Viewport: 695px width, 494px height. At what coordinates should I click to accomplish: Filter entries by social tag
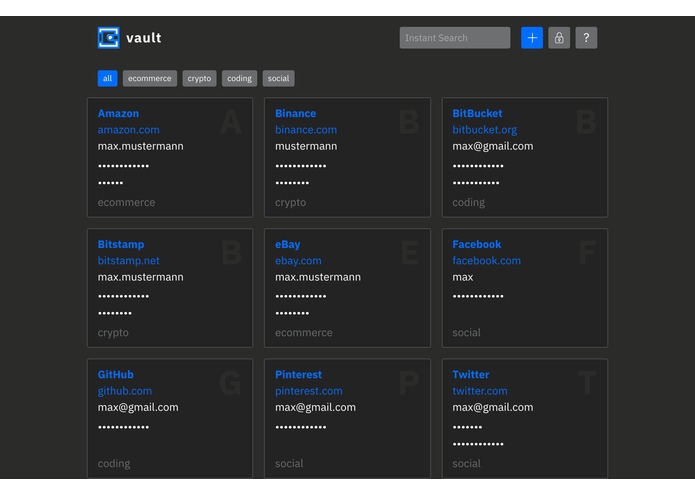(x=278, y=78)
